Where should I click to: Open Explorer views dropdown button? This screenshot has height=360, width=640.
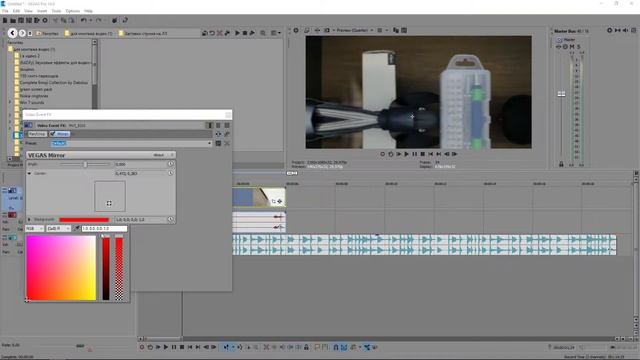pos(276,33)
